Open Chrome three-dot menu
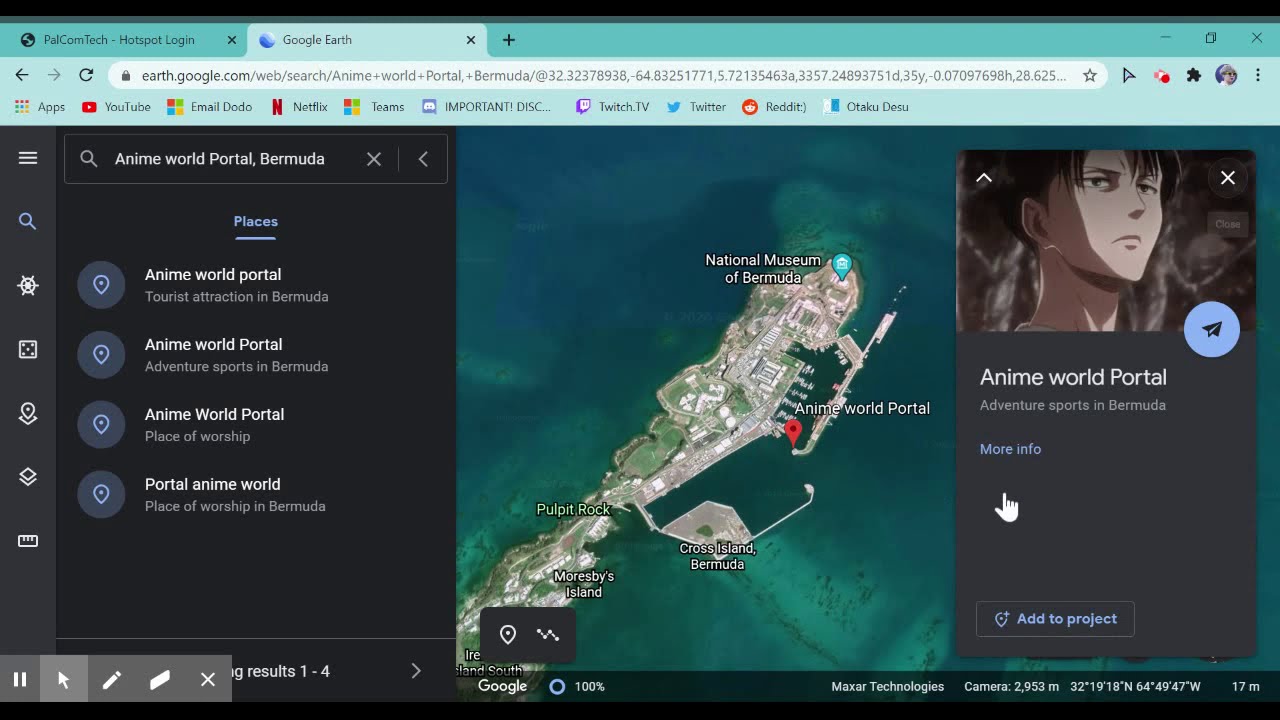 (x=1258, y=75)
